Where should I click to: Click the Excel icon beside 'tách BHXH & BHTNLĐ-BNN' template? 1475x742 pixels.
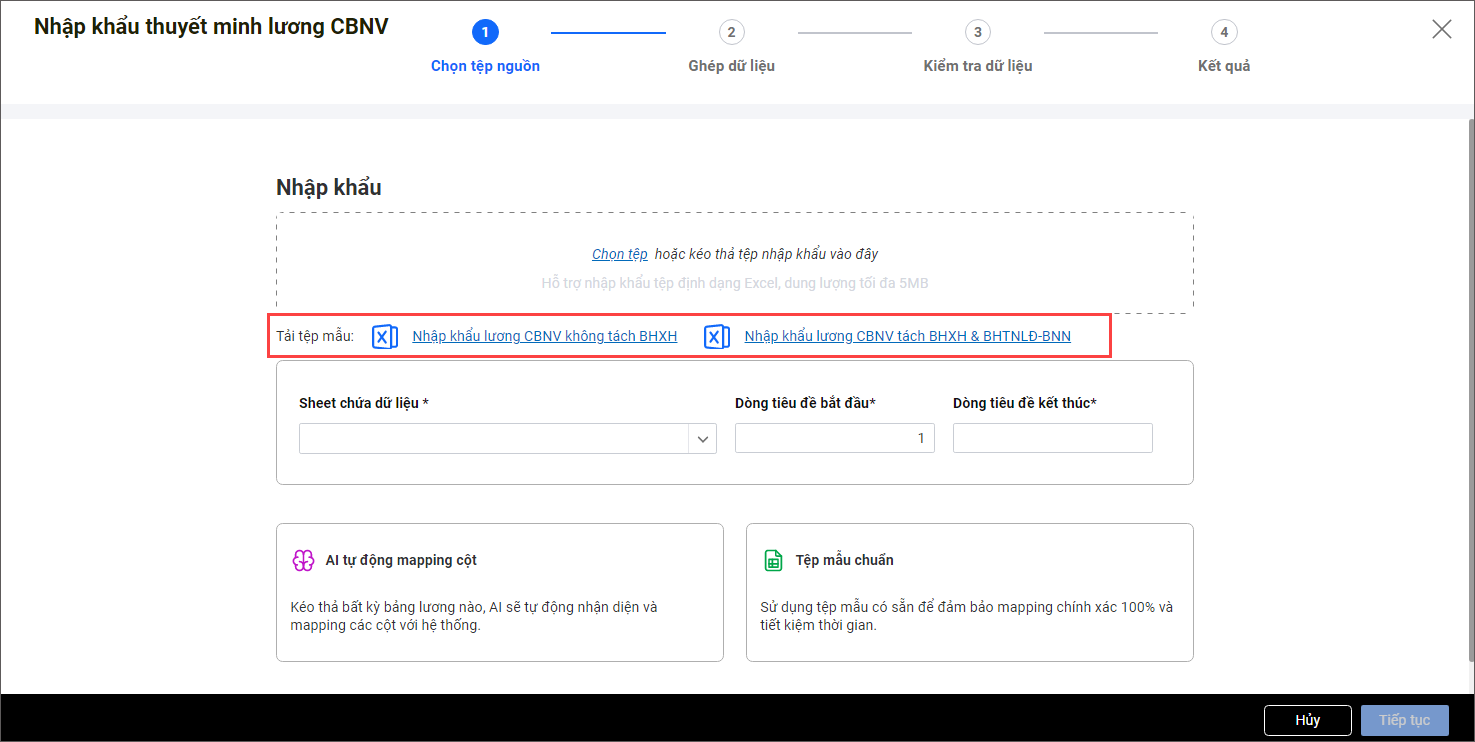[x=717, y=337]
